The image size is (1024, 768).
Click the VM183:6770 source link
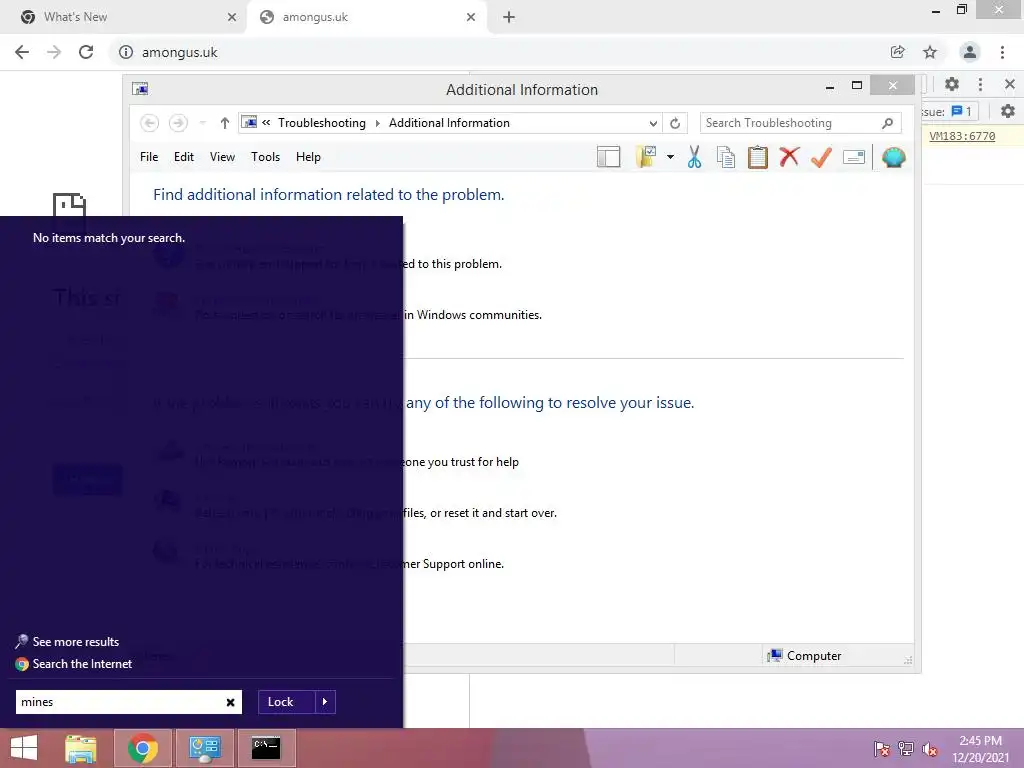[x=962, y=136]
